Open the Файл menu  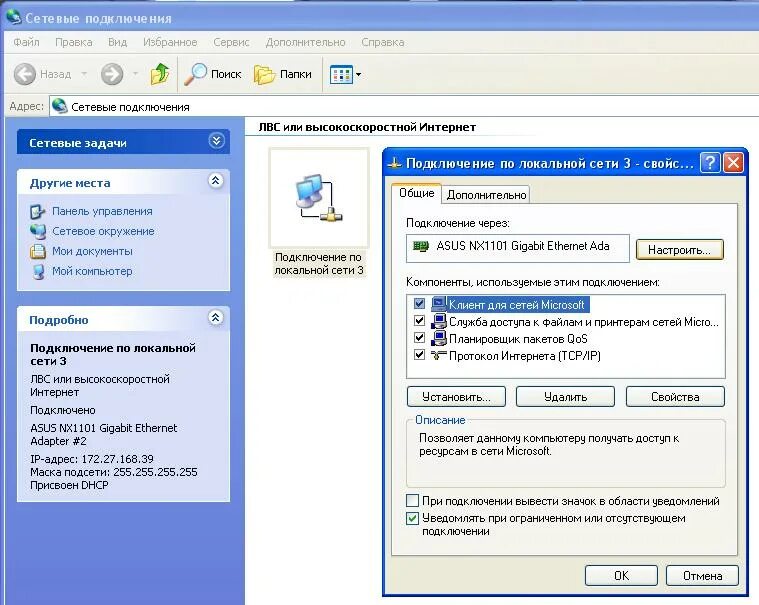(x=26, y=42)
